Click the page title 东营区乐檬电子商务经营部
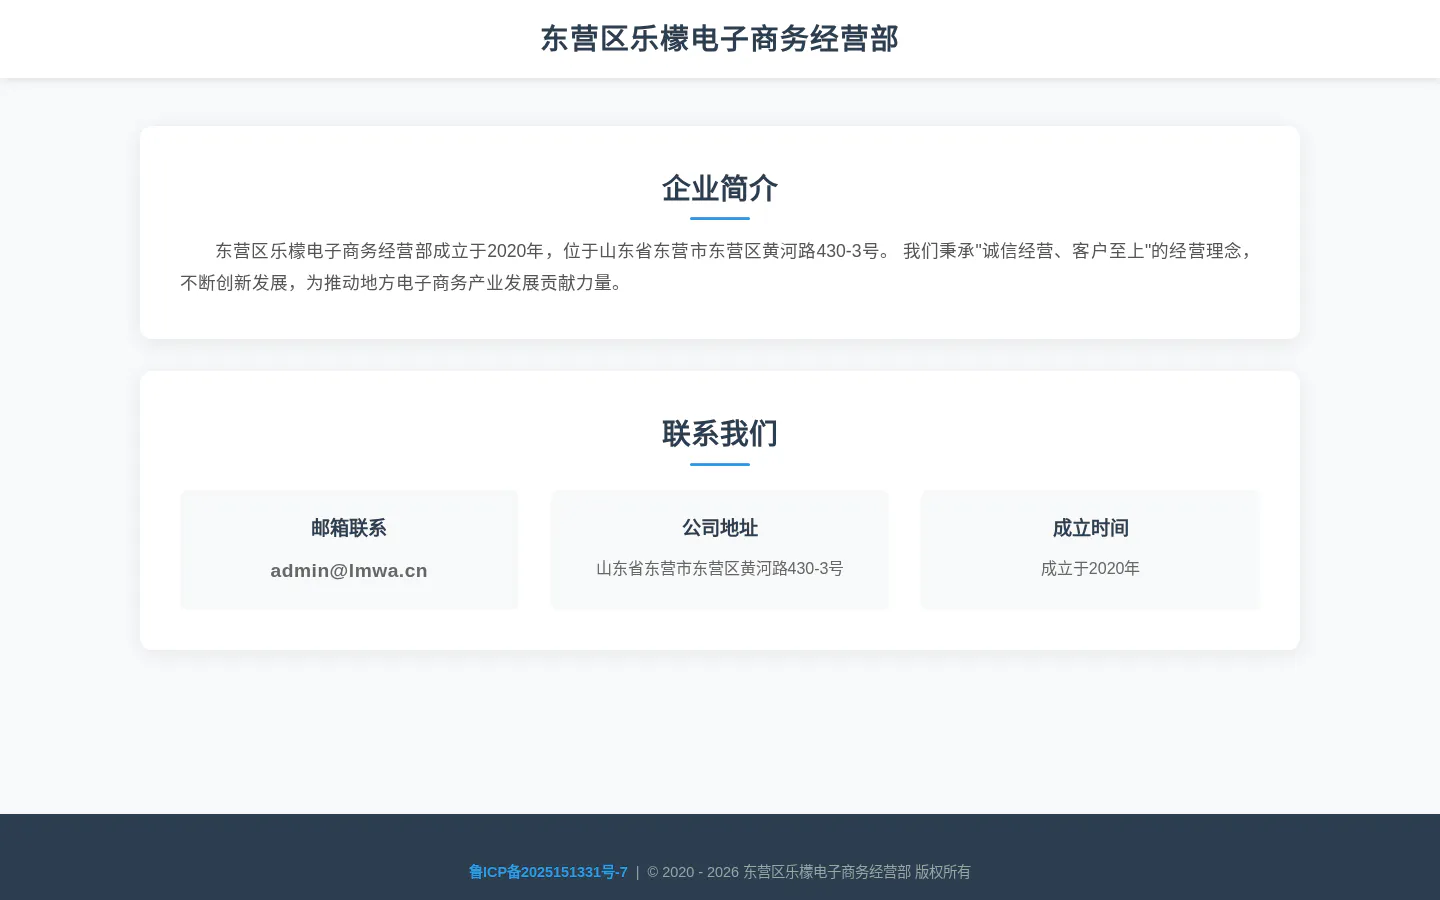The width and height of the screenshot is (1440, 900). tap(720, 39)
